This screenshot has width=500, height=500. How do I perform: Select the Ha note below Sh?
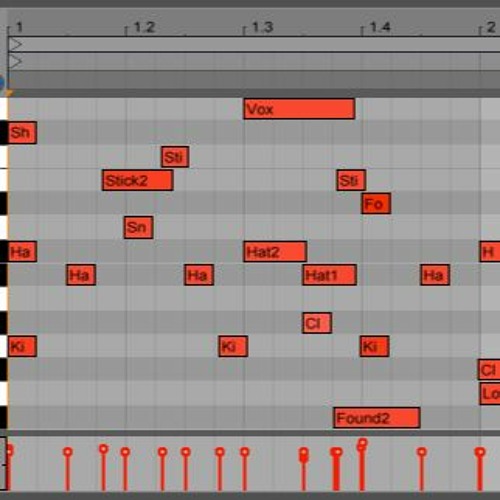point(22,252)
